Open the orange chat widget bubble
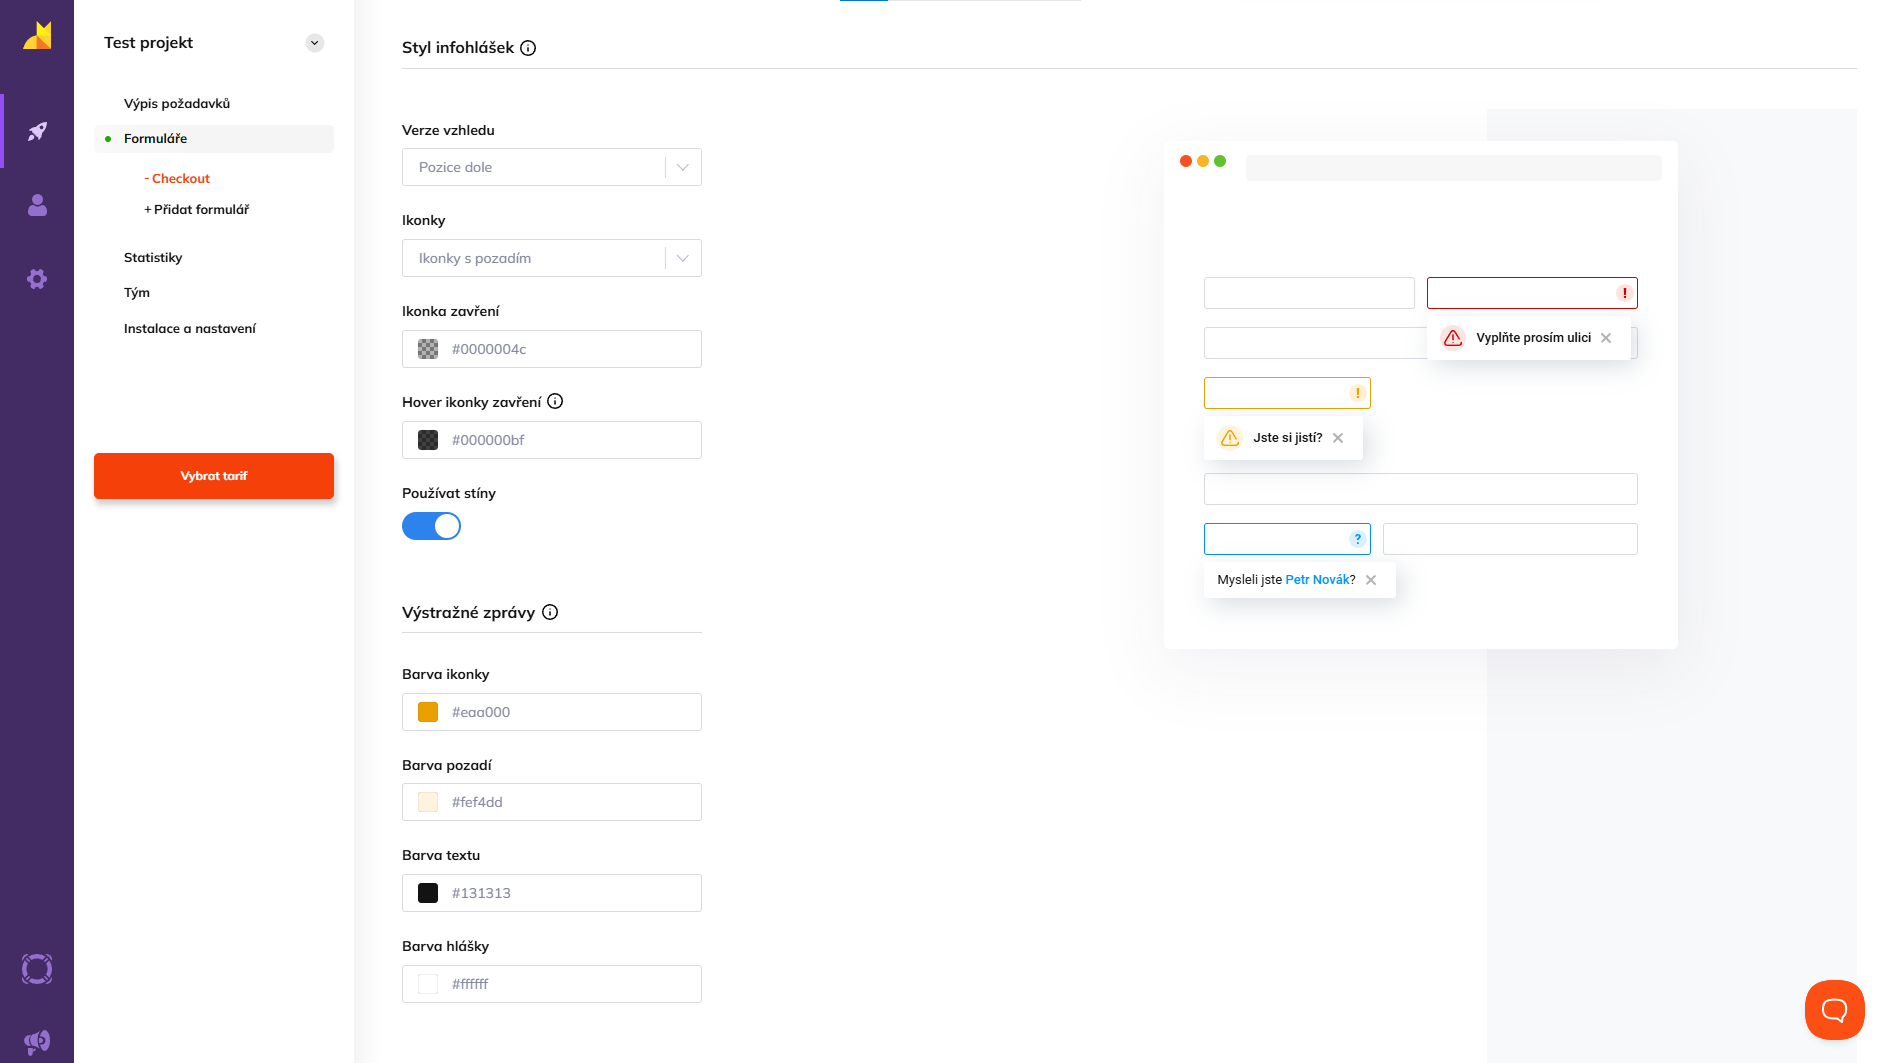Image resolution: width=1895 pixels, height=1063 pixels. pos(1834,1010)
